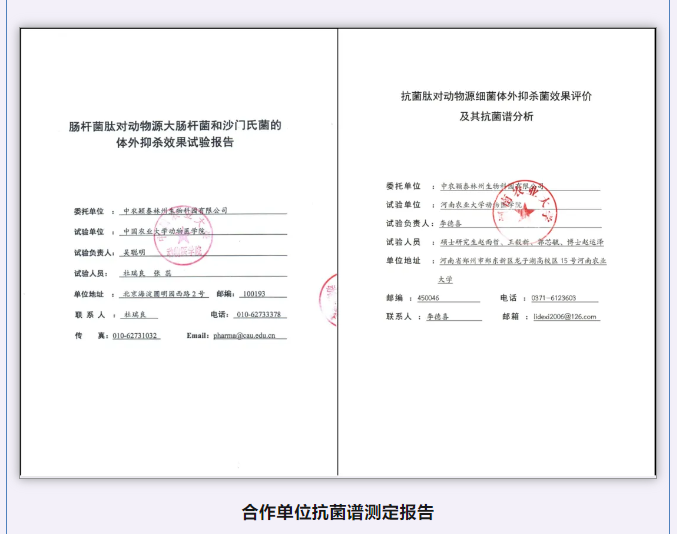677x534 pixels.
Task: Click the subtitle 及其抗菌谱分析
Action: click(496, 116)
